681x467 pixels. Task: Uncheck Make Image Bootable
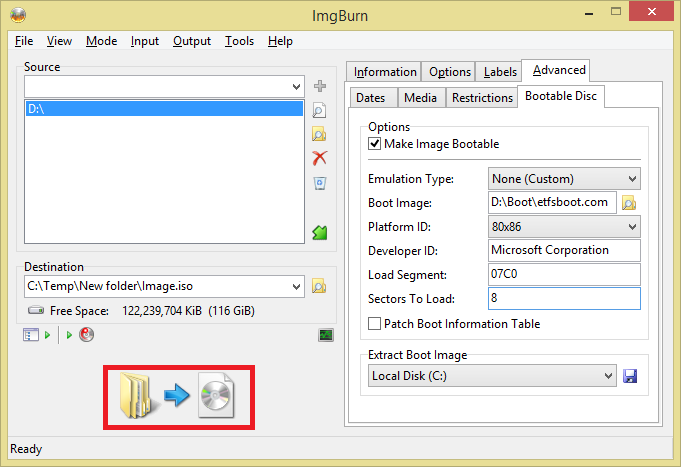(374, 144)
